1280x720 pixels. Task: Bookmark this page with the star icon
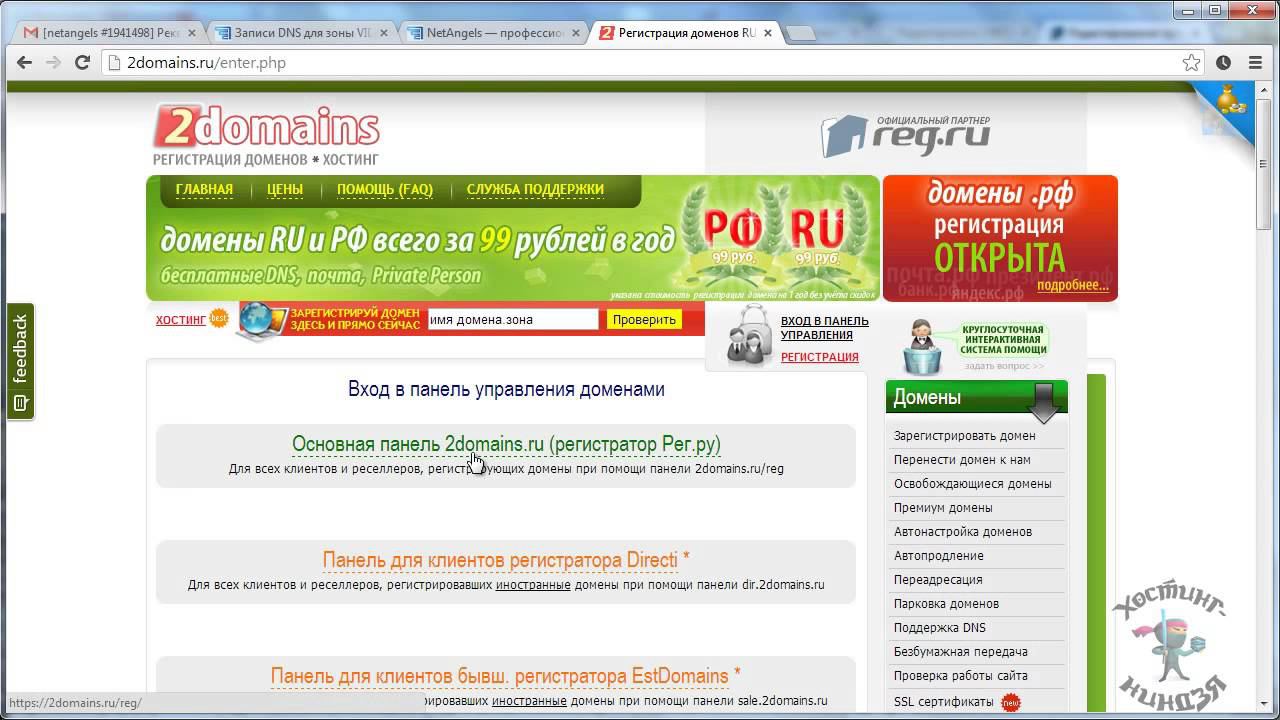pos(1191,62)
